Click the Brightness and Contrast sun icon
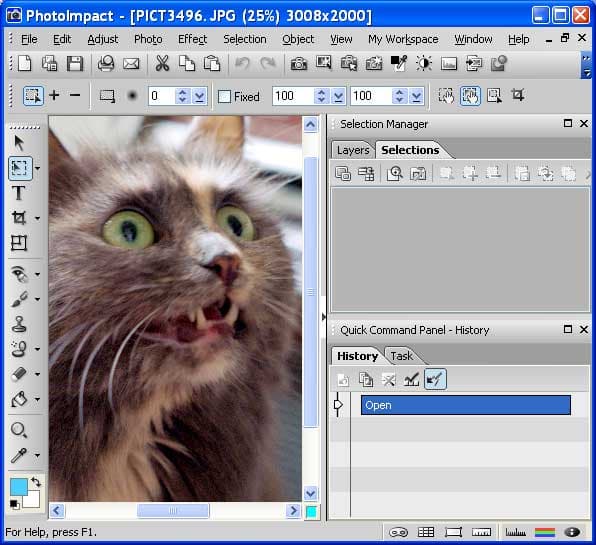The height and width of the screenshot is (545, 596). [424, 63]
